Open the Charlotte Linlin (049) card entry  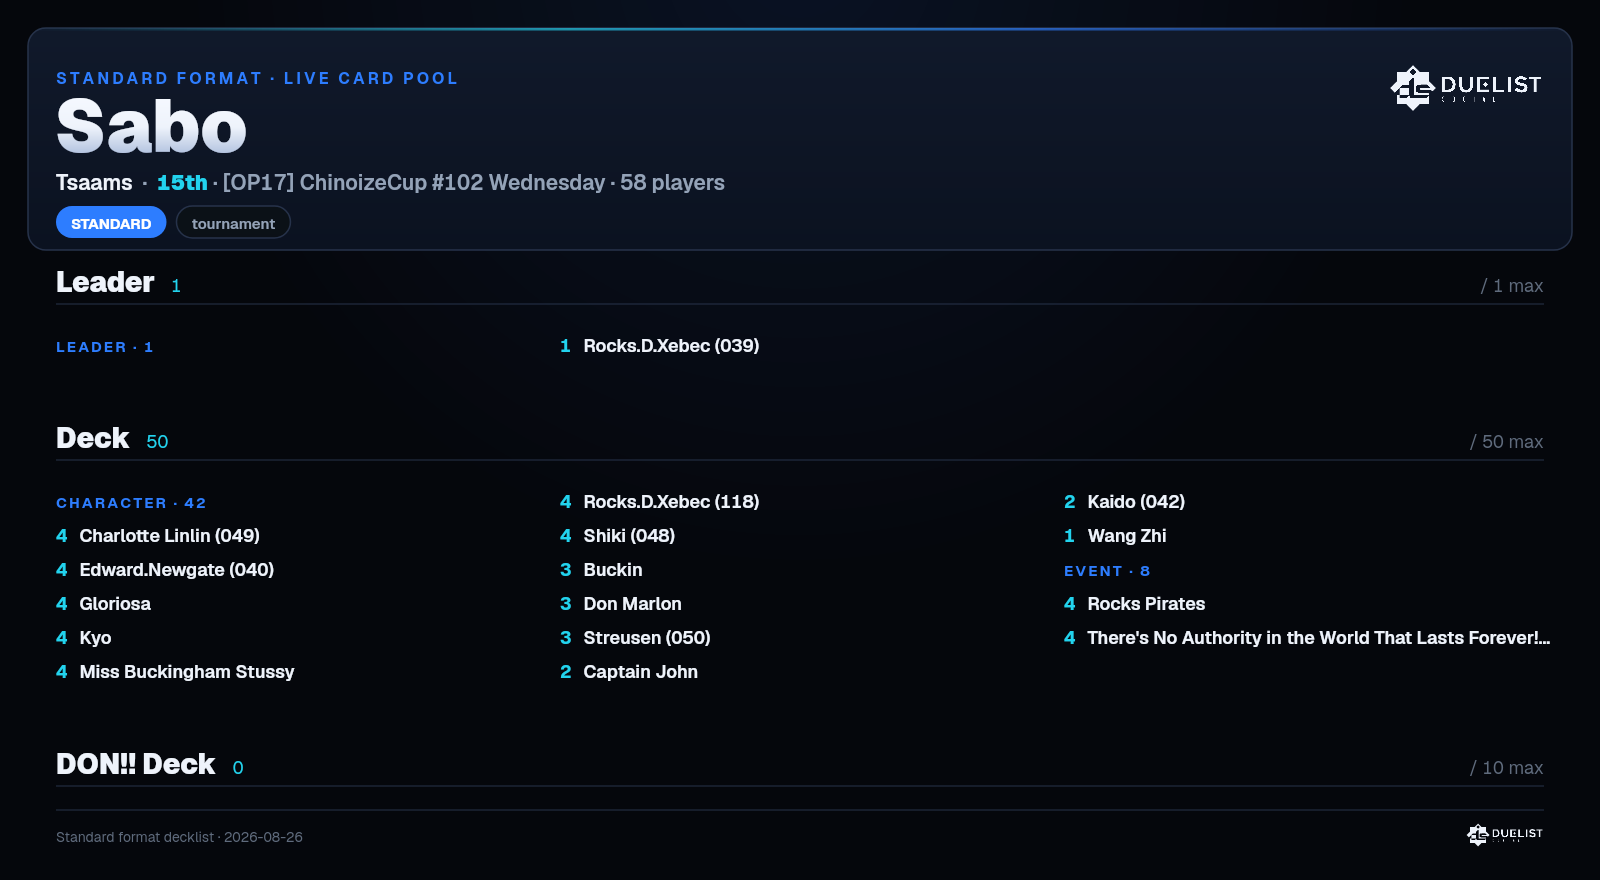[x=158, y=536]
